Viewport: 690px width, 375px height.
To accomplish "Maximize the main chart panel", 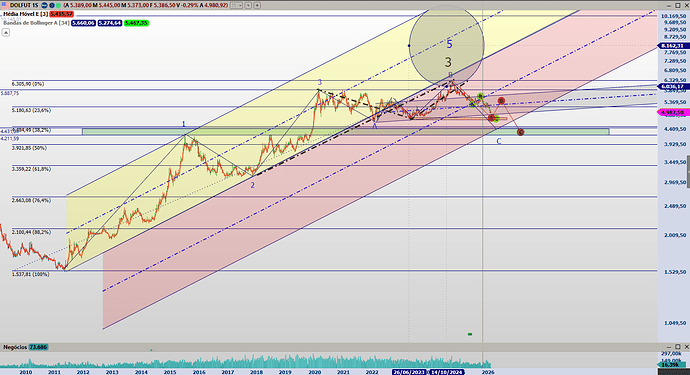I will [x=678, y=5].
